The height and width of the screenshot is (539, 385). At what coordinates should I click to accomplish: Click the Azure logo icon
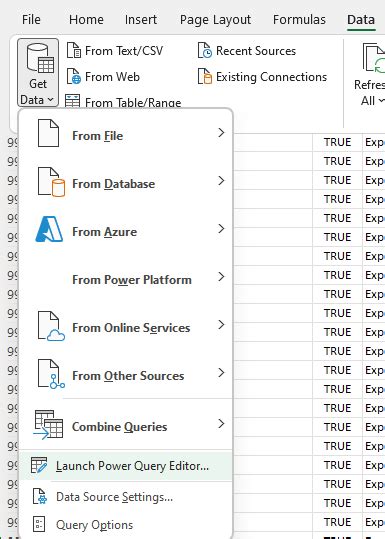tap(49, 229)
